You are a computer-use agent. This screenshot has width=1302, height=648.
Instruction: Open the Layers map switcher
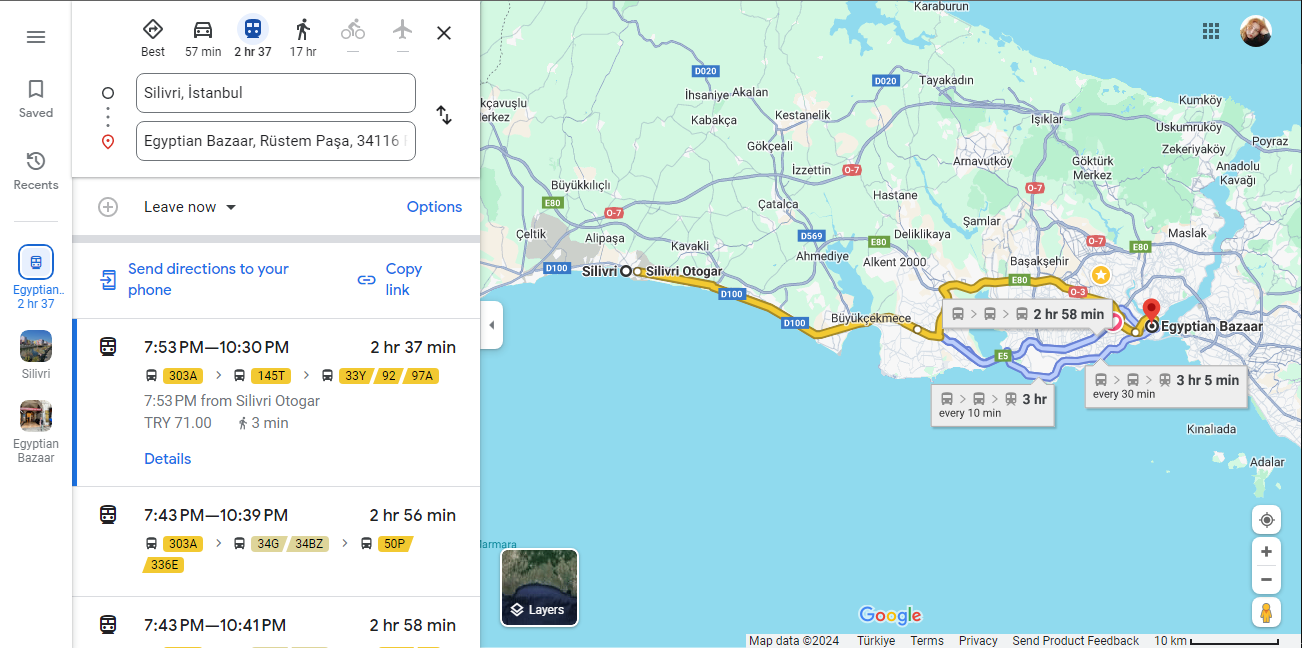pos(539,587)
